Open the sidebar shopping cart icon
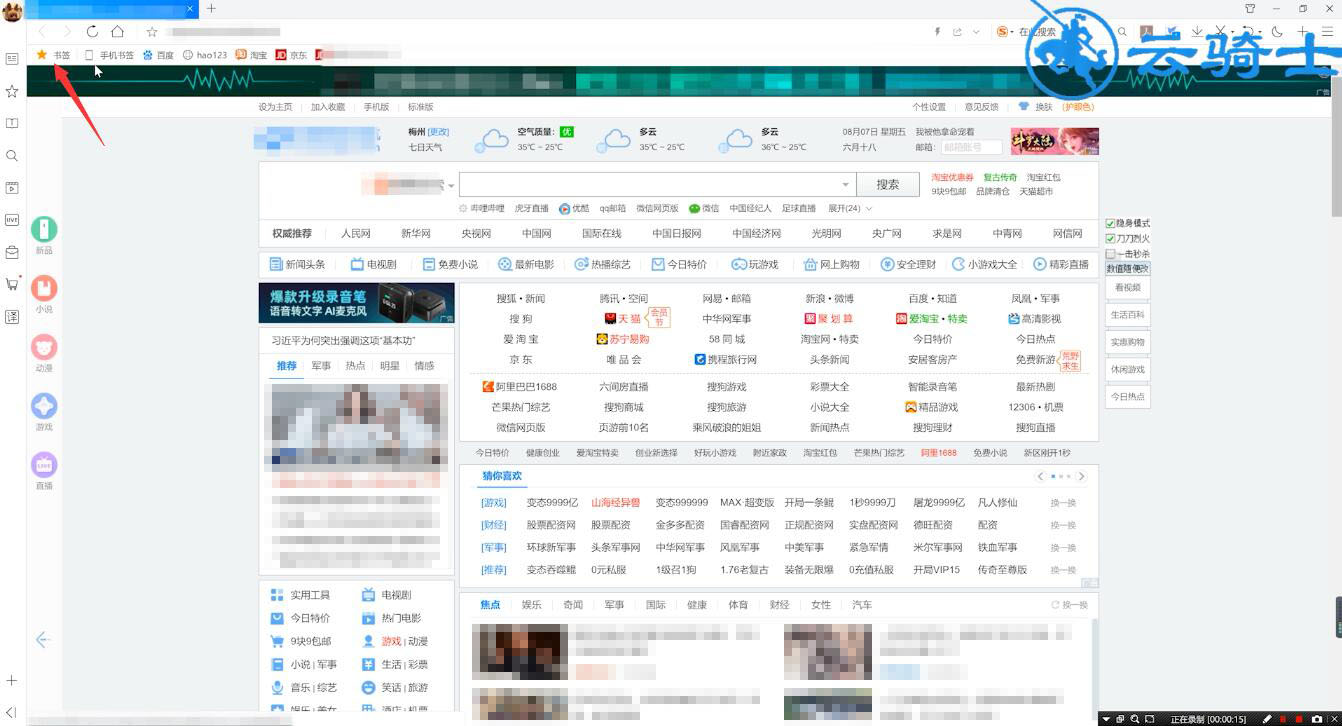Viewport: 1342px width, 726px height. click(x=12, y=283)
